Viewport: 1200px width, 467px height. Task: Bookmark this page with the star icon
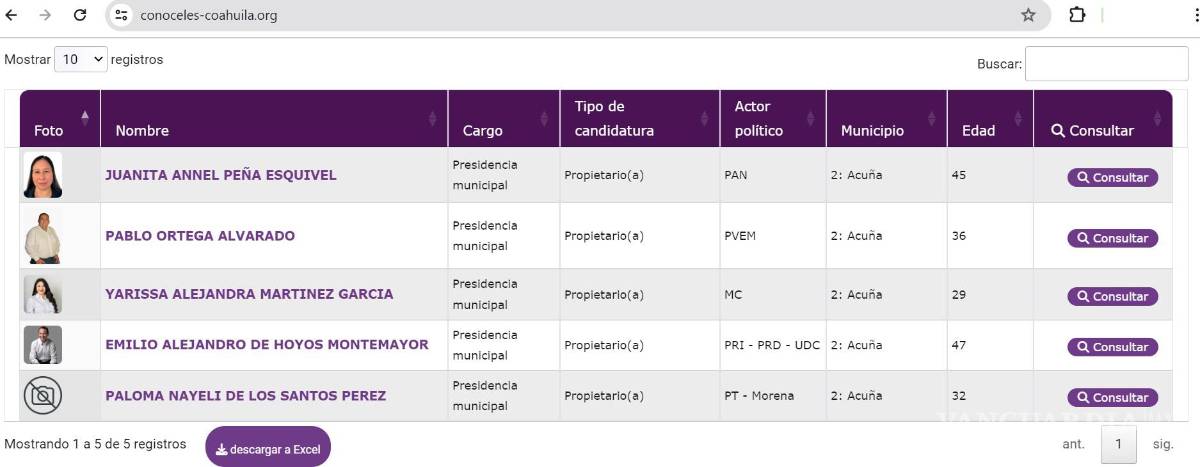[1028, 15]
